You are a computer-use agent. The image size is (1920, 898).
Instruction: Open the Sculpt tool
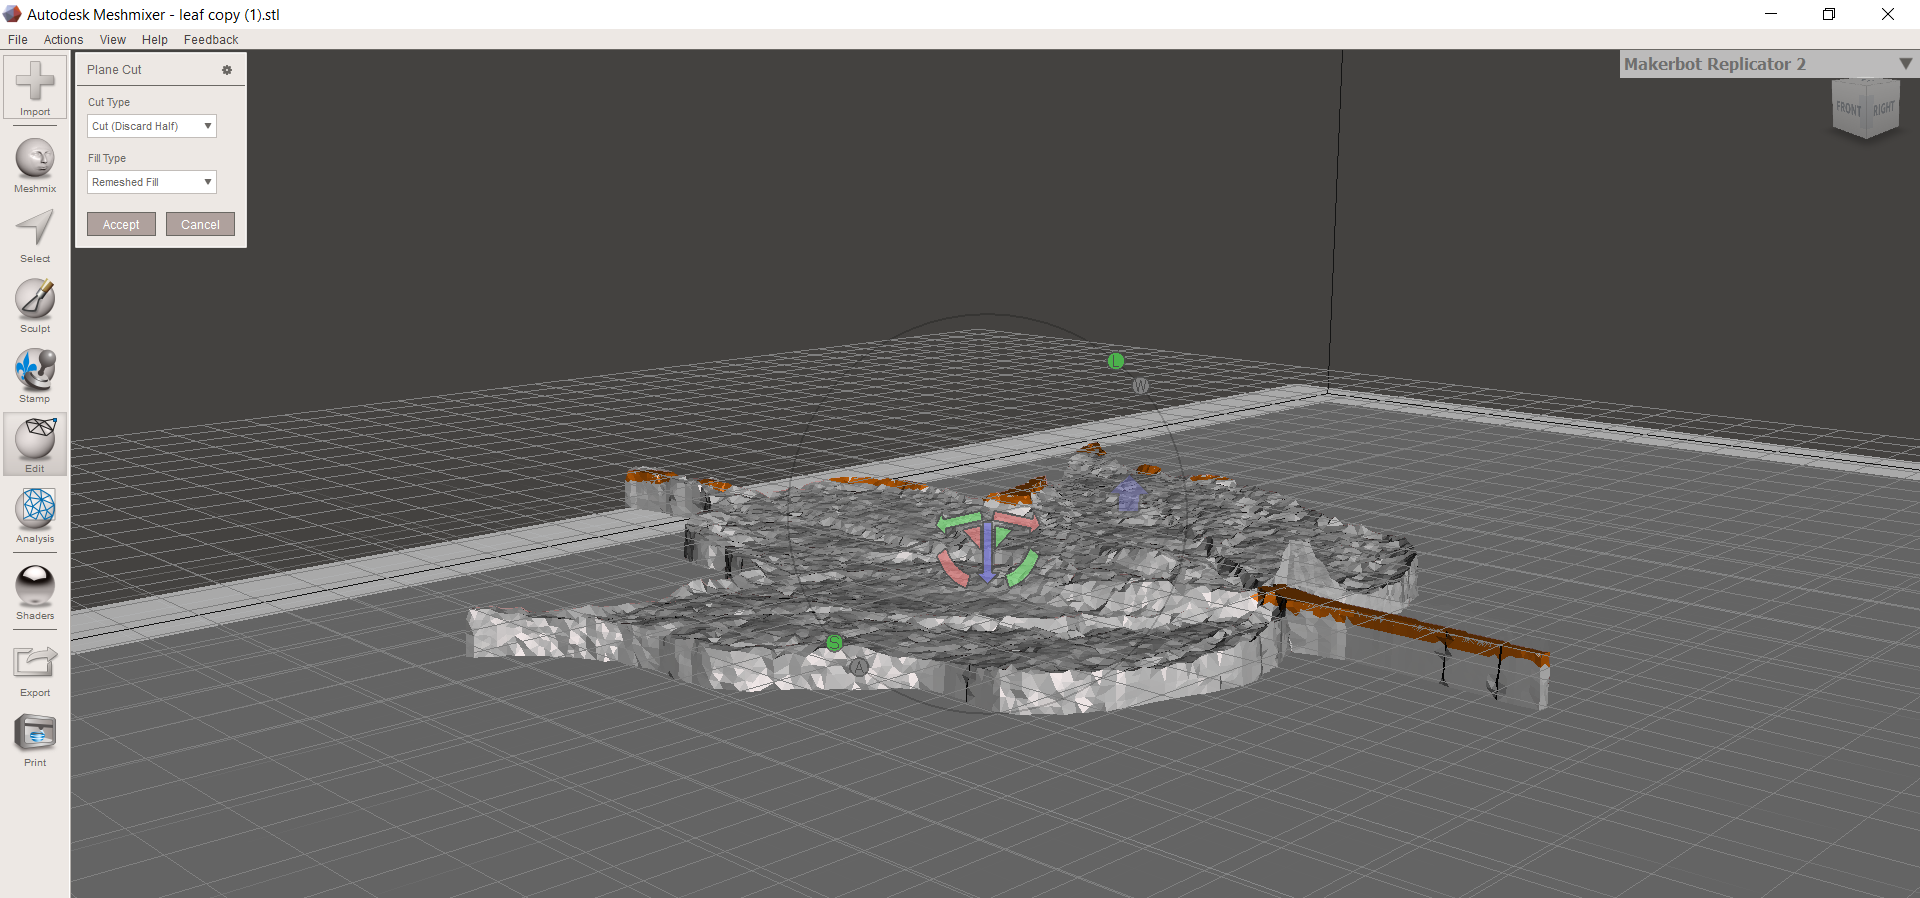click(x=35, y=306)
